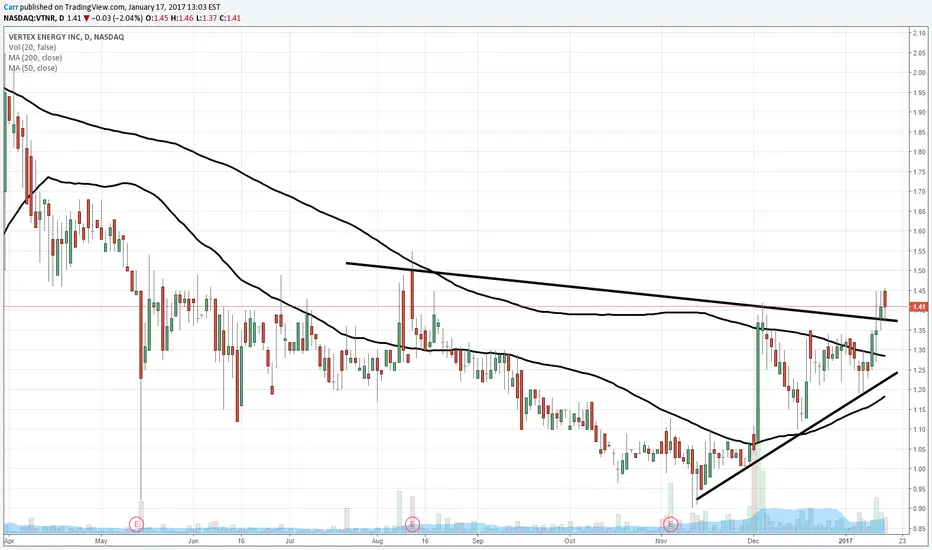Click the O:1.45 open value

tap(157, 18)
